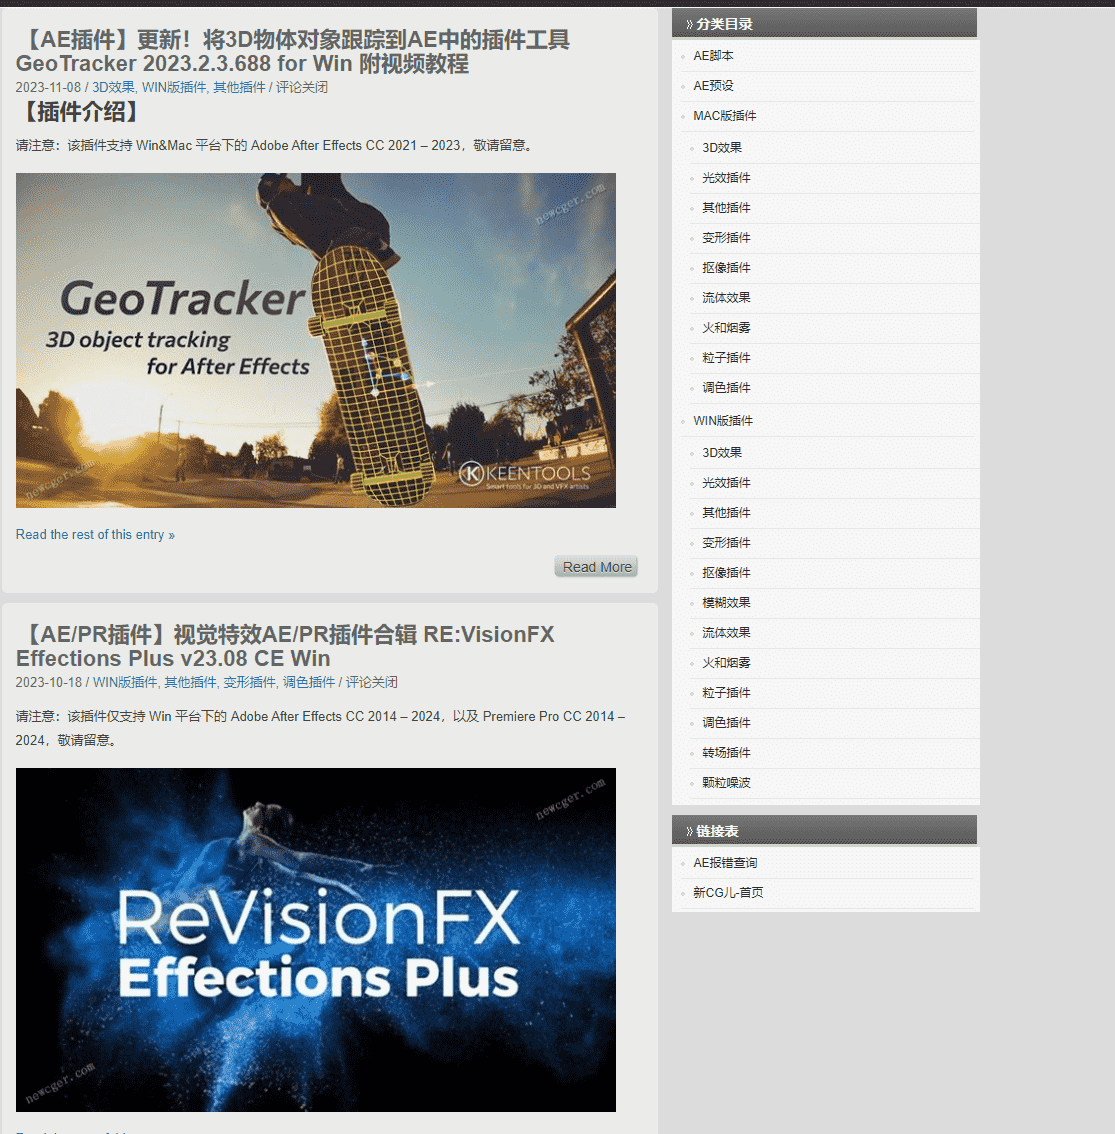Screen dimensions: 1115x1134
Task: Open 其他插件 under MAC版插件
Action: pos(726,208)
